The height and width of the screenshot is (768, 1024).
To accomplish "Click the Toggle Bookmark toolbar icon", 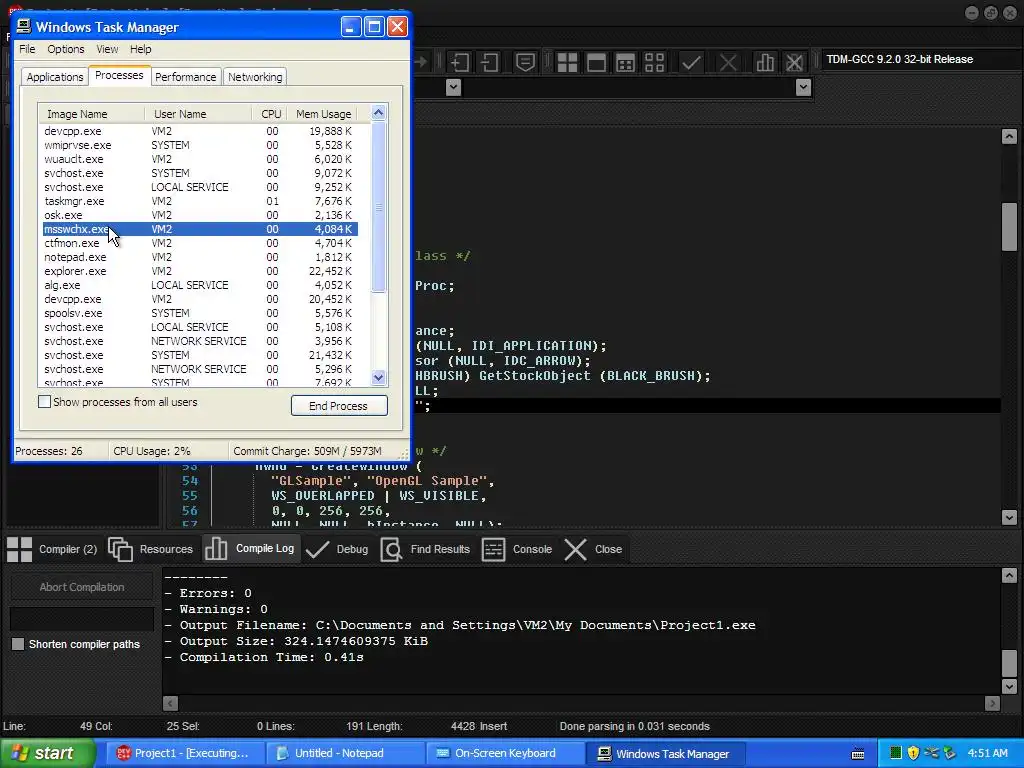I will (x=525, y=63).
